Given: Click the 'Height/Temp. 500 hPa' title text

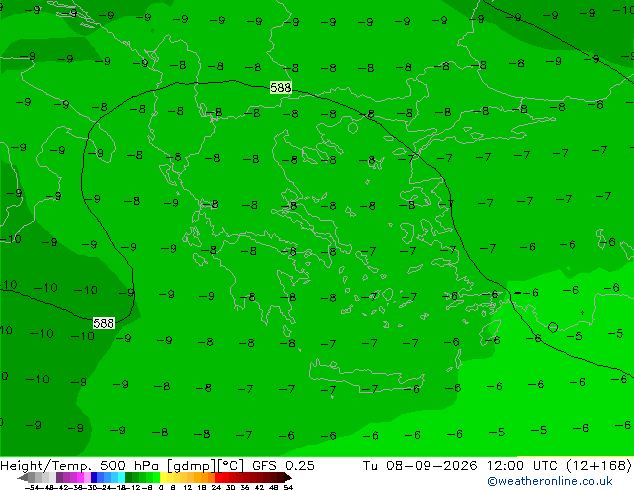Looking at the screenshot, I should point(80,465).
